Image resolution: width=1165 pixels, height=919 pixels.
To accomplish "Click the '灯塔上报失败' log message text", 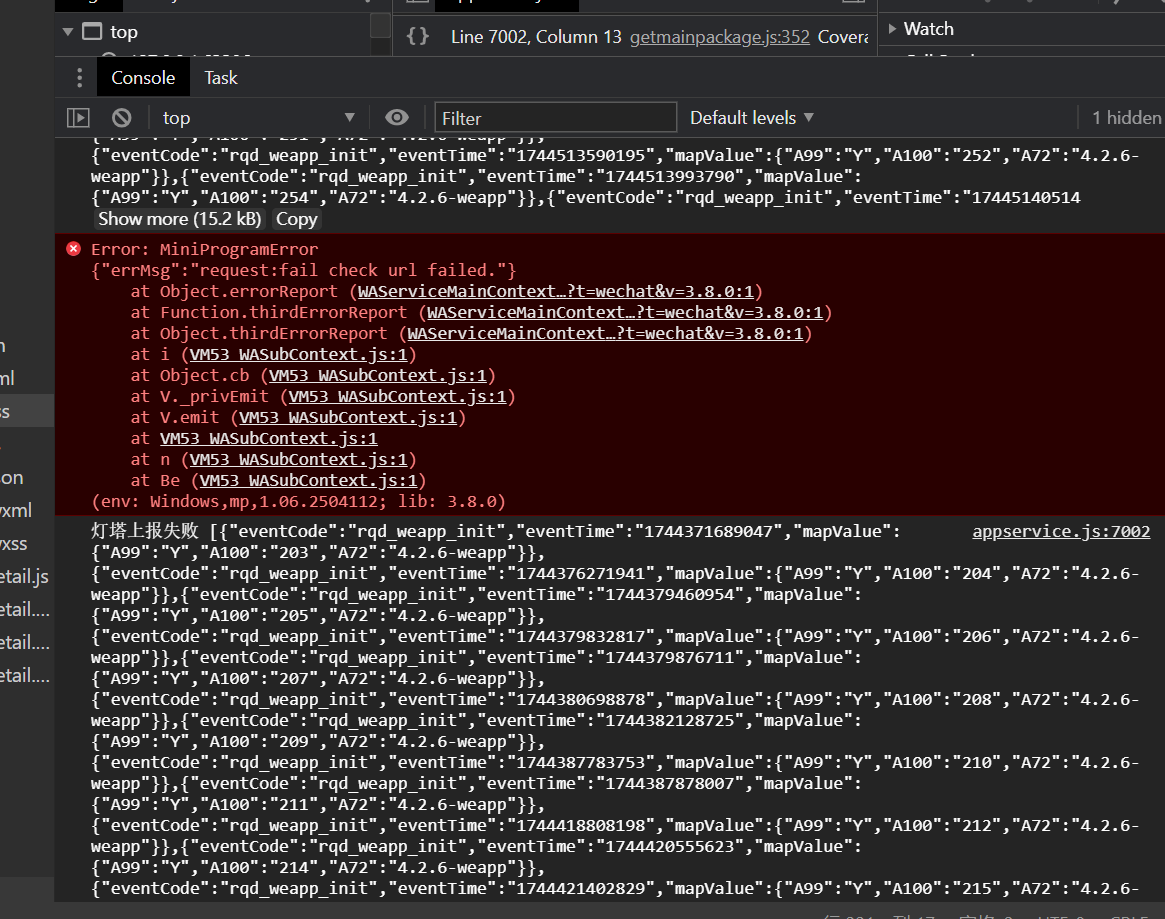I will coord(145,531).
